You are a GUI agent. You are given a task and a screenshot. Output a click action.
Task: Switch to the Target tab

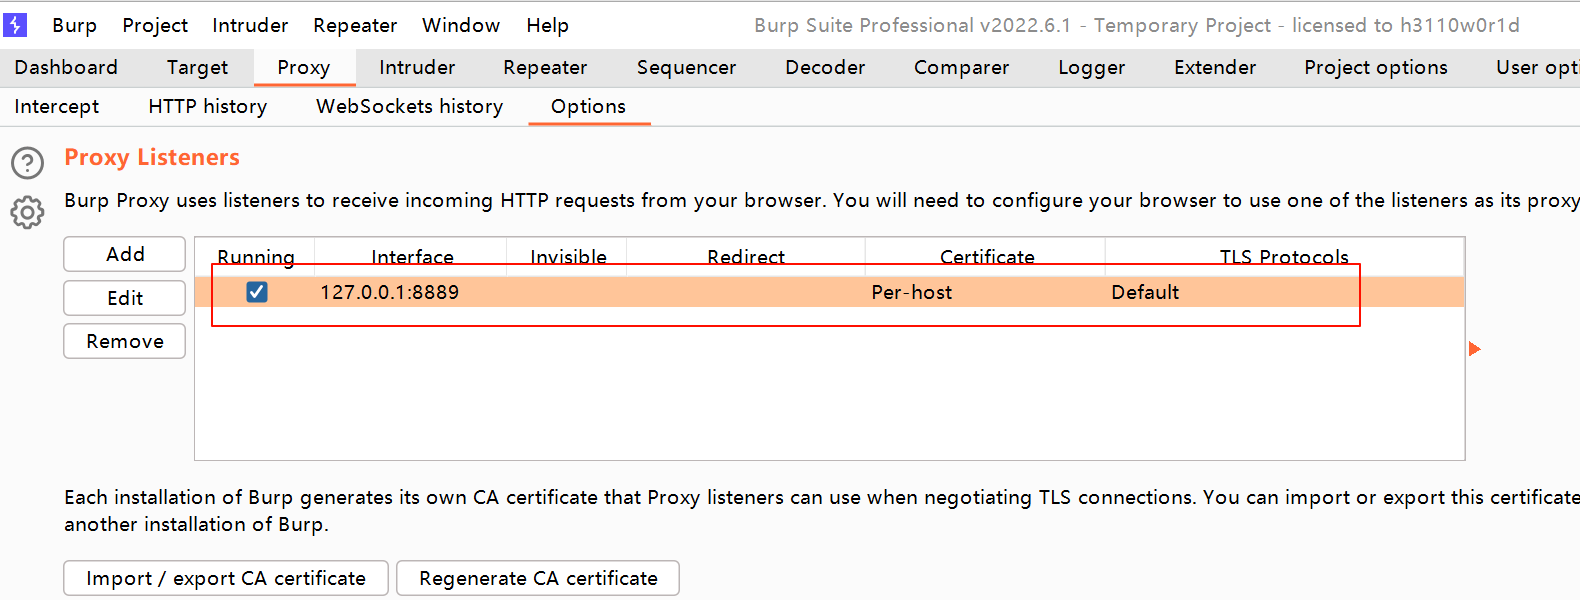(x=197, y=67)
